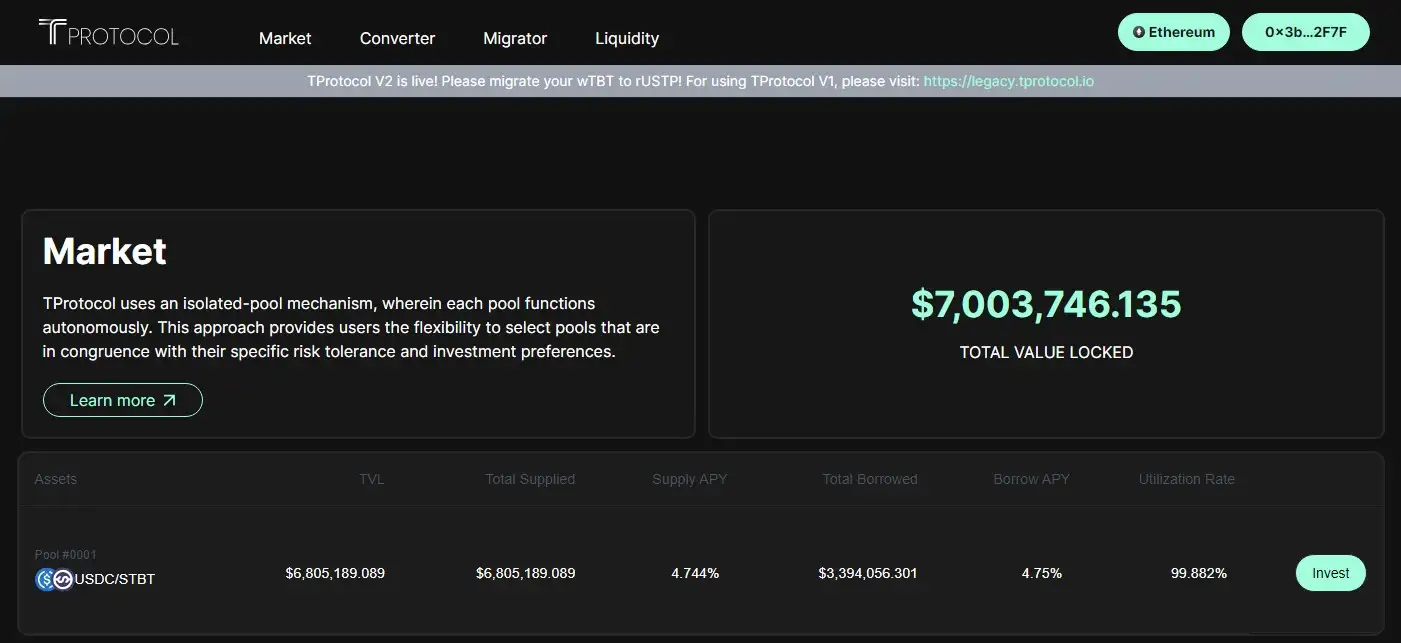Open the Ethereum network selector
This screenshot has height=643, width=1401.
(x=1174, y=32)
